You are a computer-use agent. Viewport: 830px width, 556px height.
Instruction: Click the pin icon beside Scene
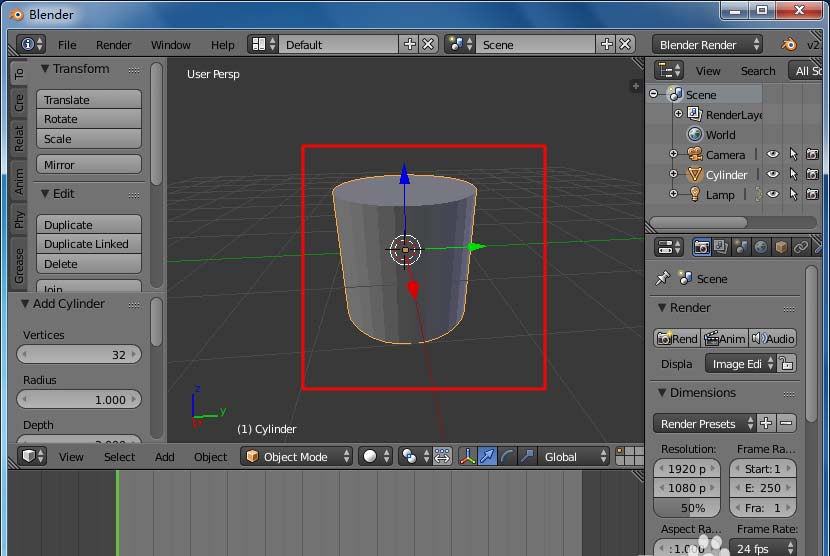click(x=662, y=278)
